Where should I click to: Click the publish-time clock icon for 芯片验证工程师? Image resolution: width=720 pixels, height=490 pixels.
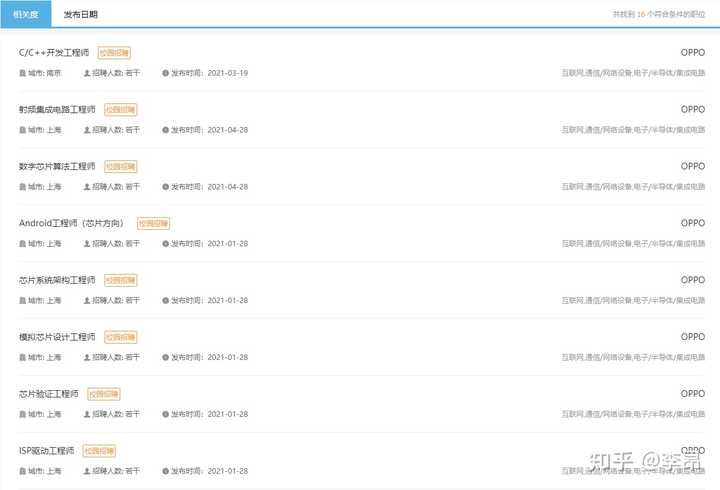(165, 414)
